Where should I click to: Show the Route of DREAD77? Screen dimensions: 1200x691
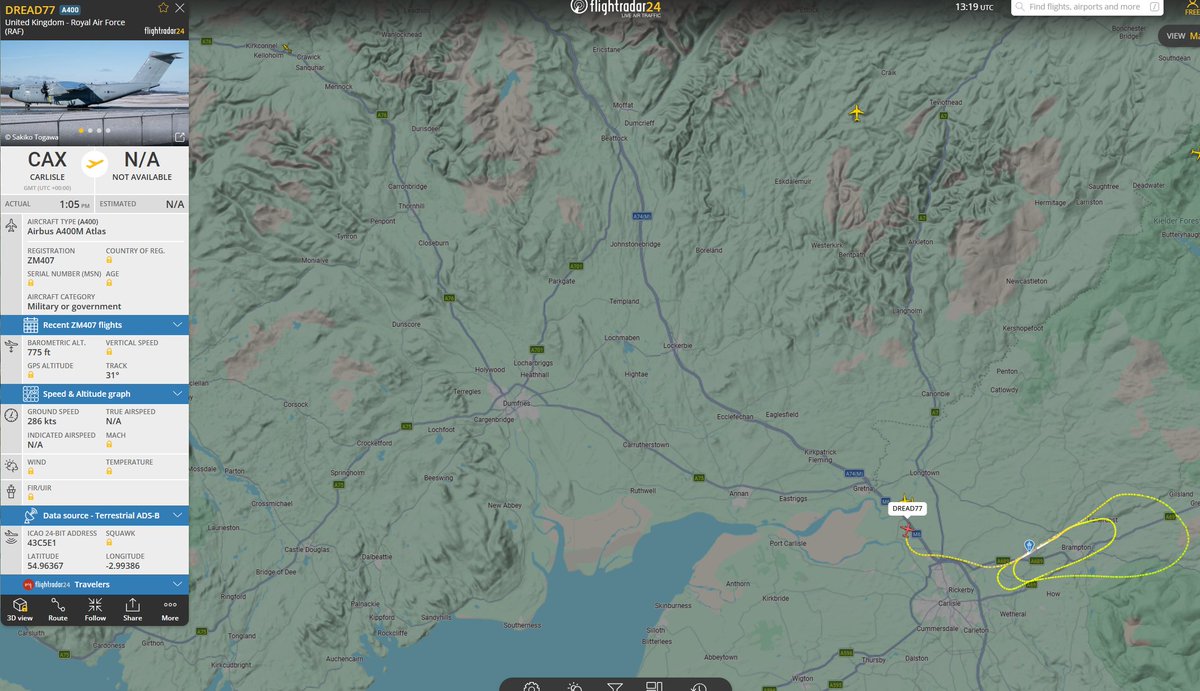coord(58,609)
